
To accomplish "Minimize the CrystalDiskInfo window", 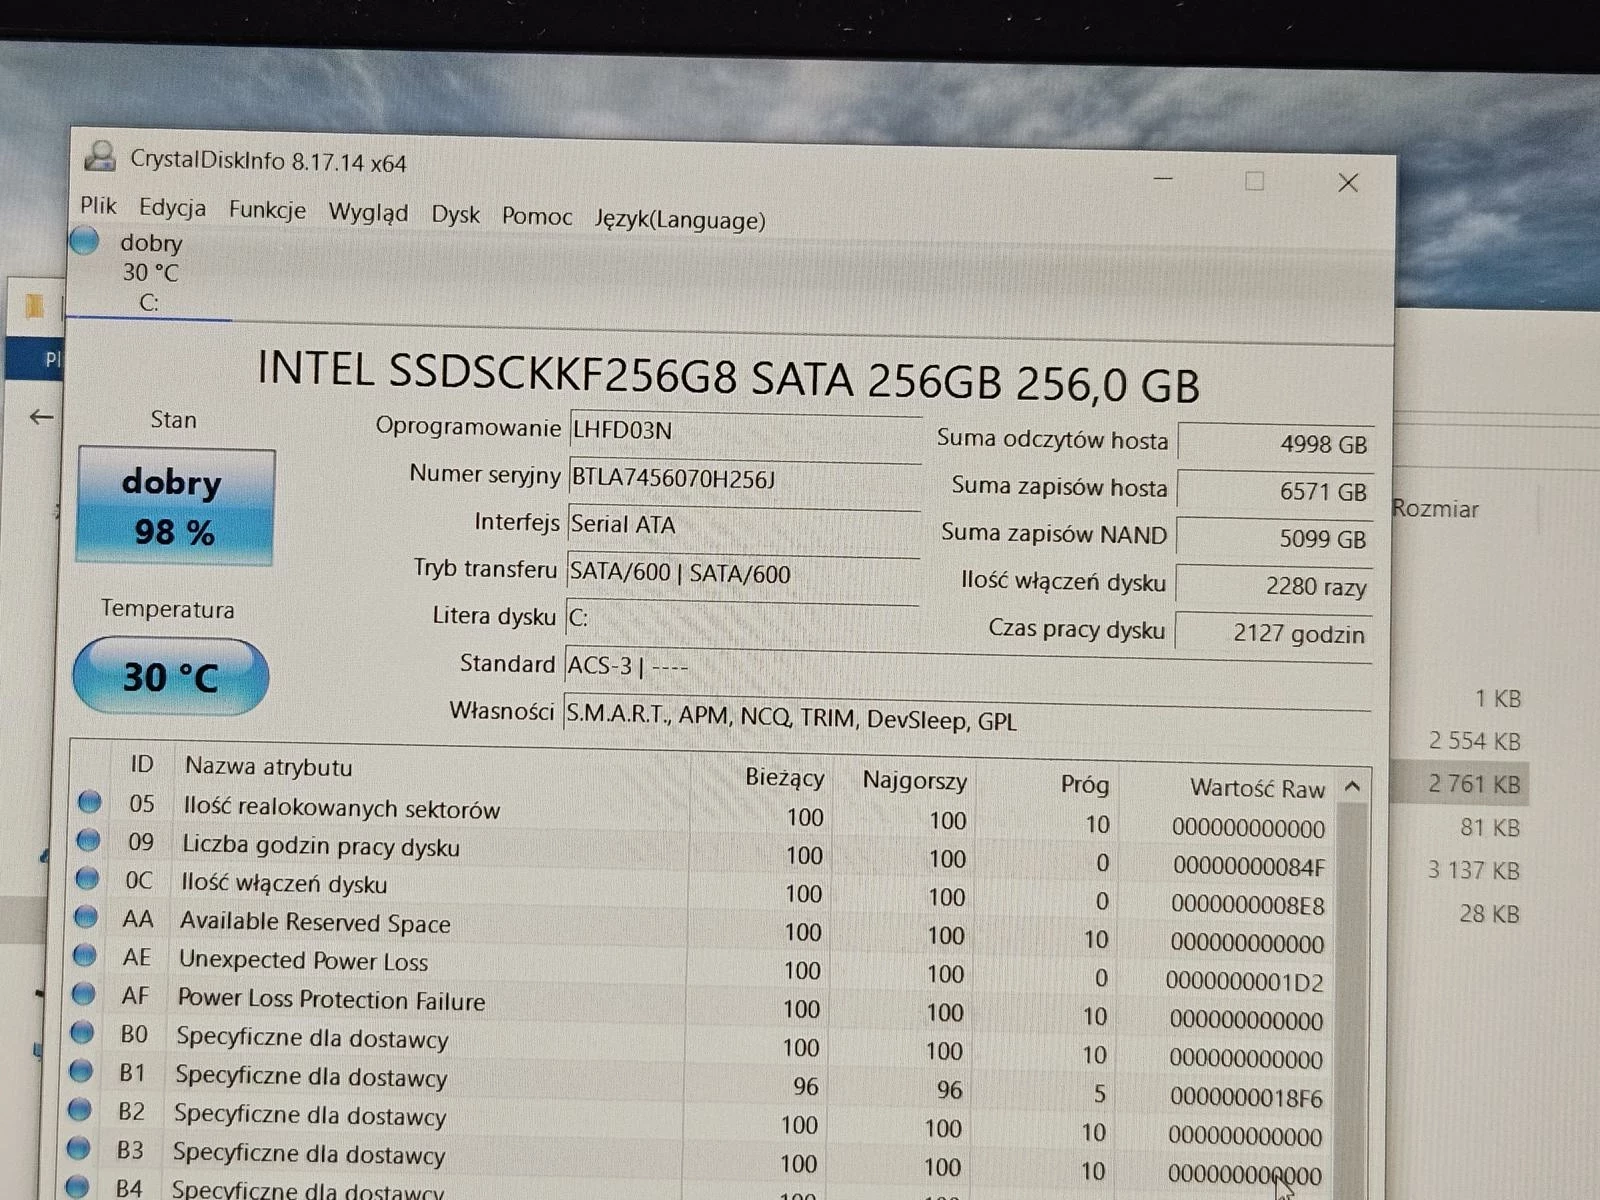I will pos(1162,178).
